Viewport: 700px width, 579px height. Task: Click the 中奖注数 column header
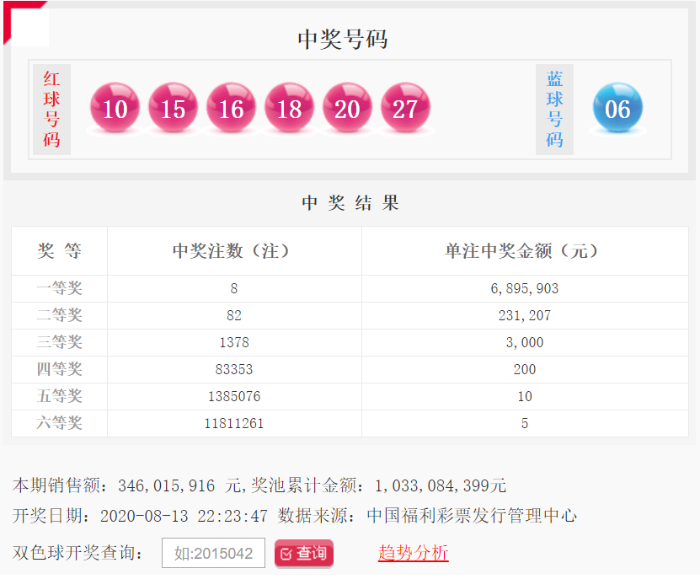click(x=233, y=251)
